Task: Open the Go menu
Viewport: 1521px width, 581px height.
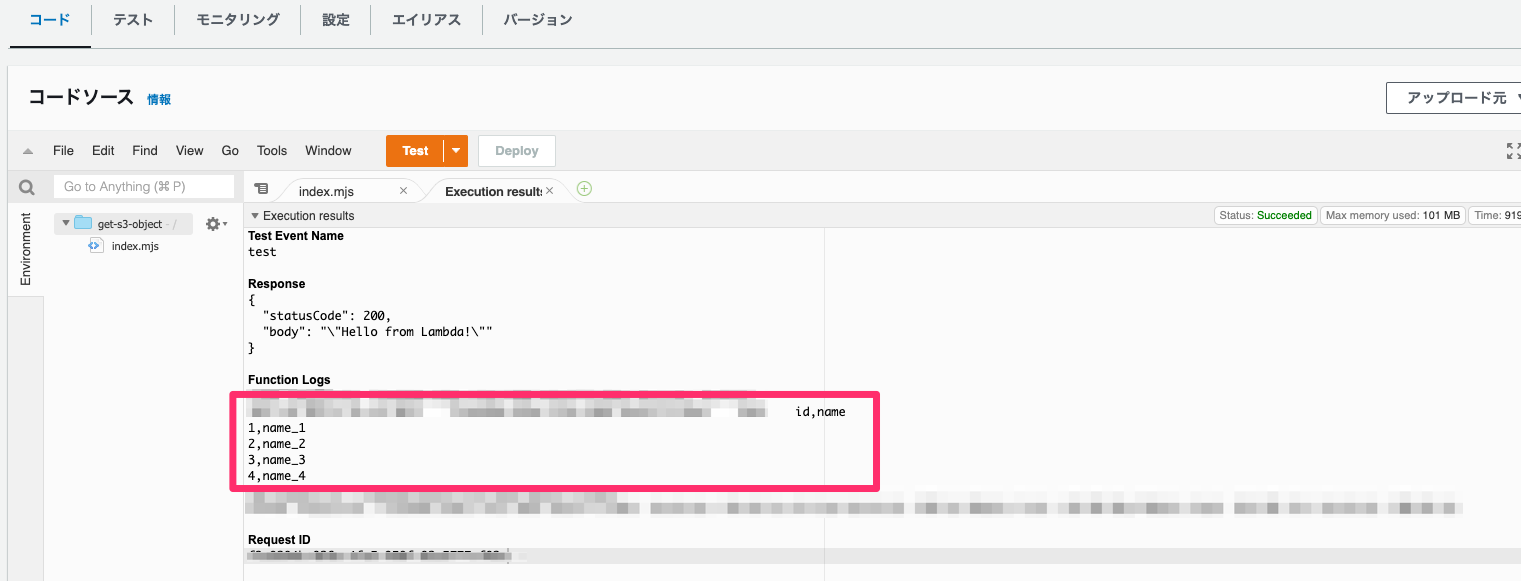Action: coord(230,151)
